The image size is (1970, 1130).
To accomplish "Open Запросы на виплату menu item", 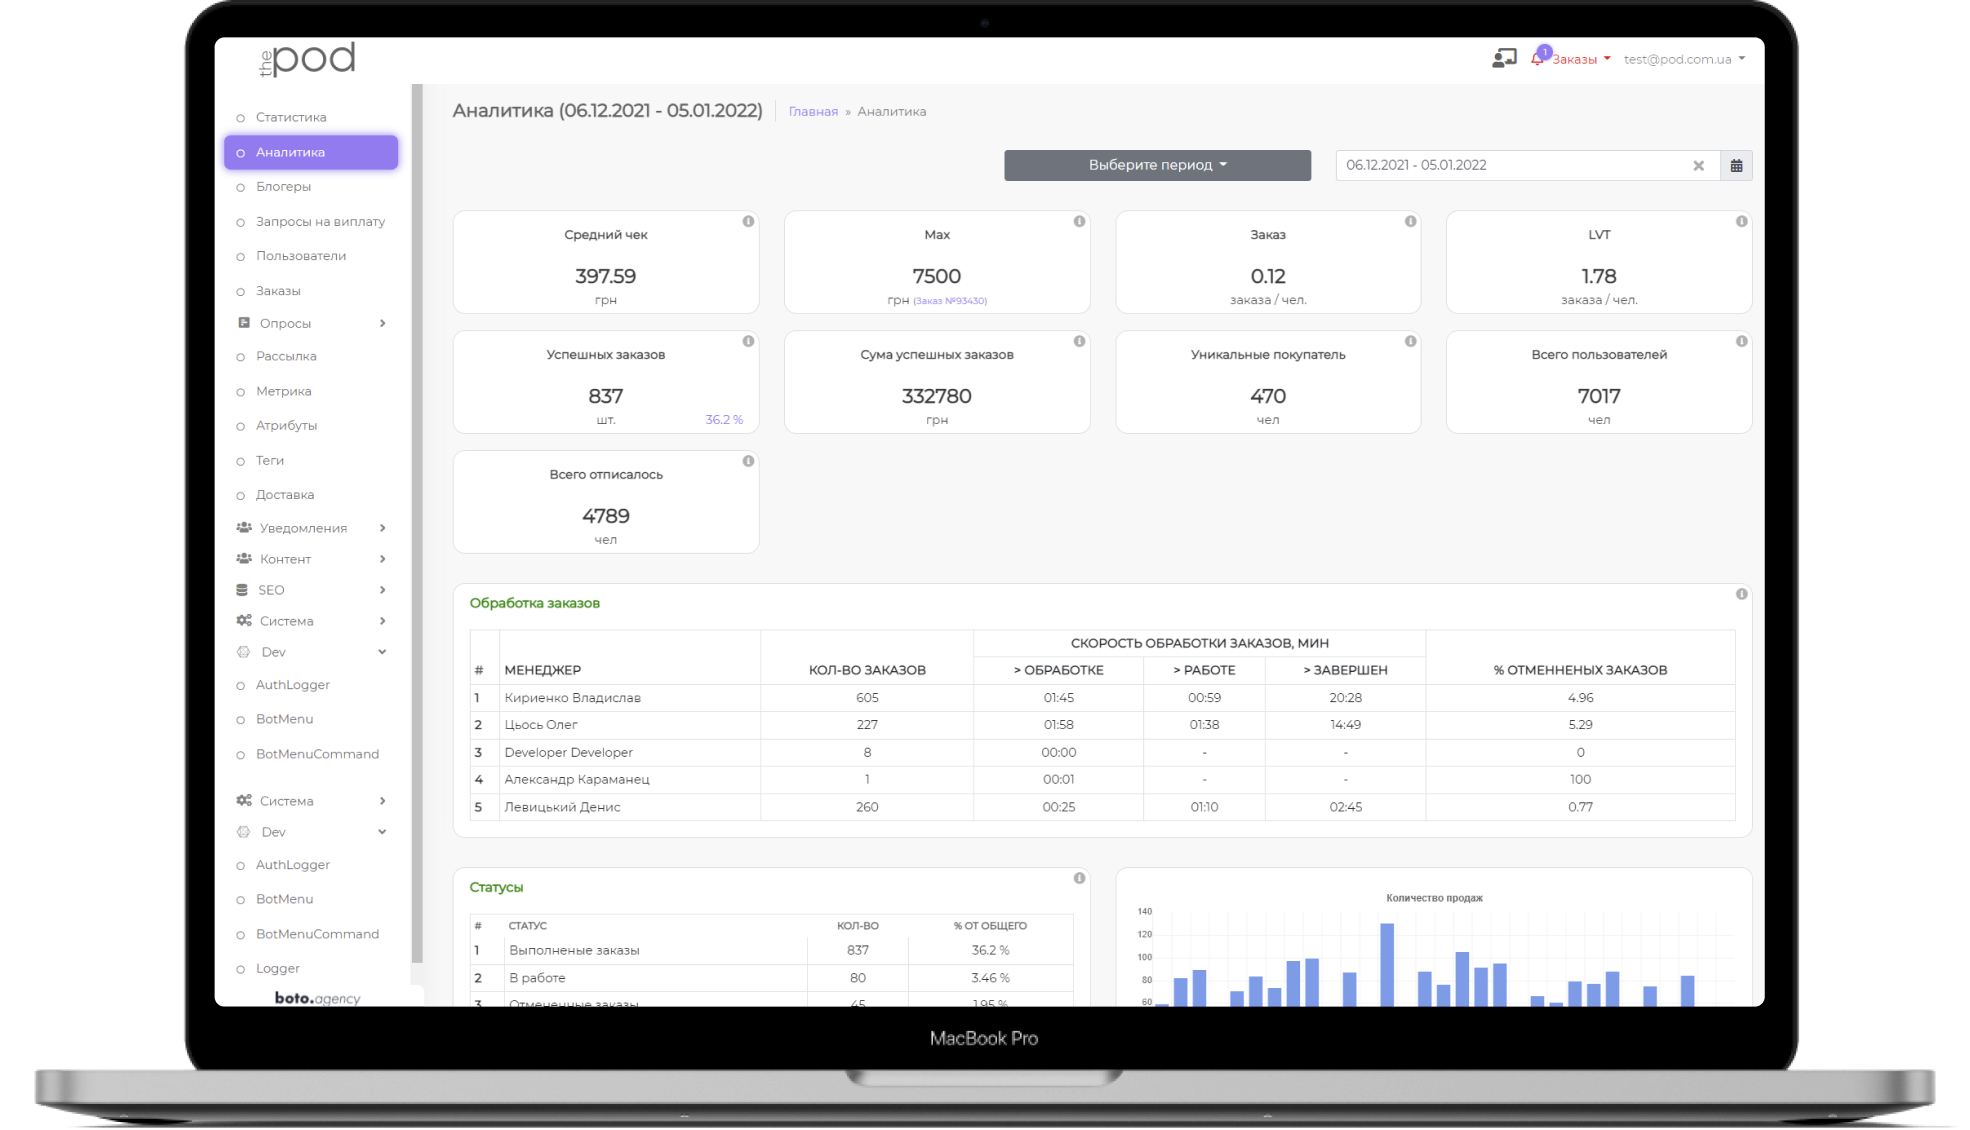I will click(x=320, y=222).
